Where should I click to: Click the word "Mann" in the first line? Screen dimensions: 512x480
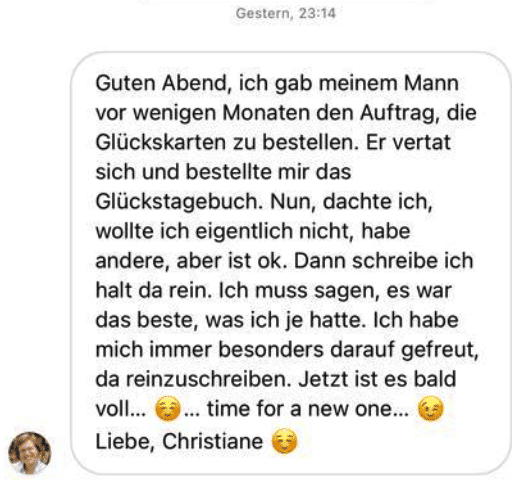coord(431,83)
